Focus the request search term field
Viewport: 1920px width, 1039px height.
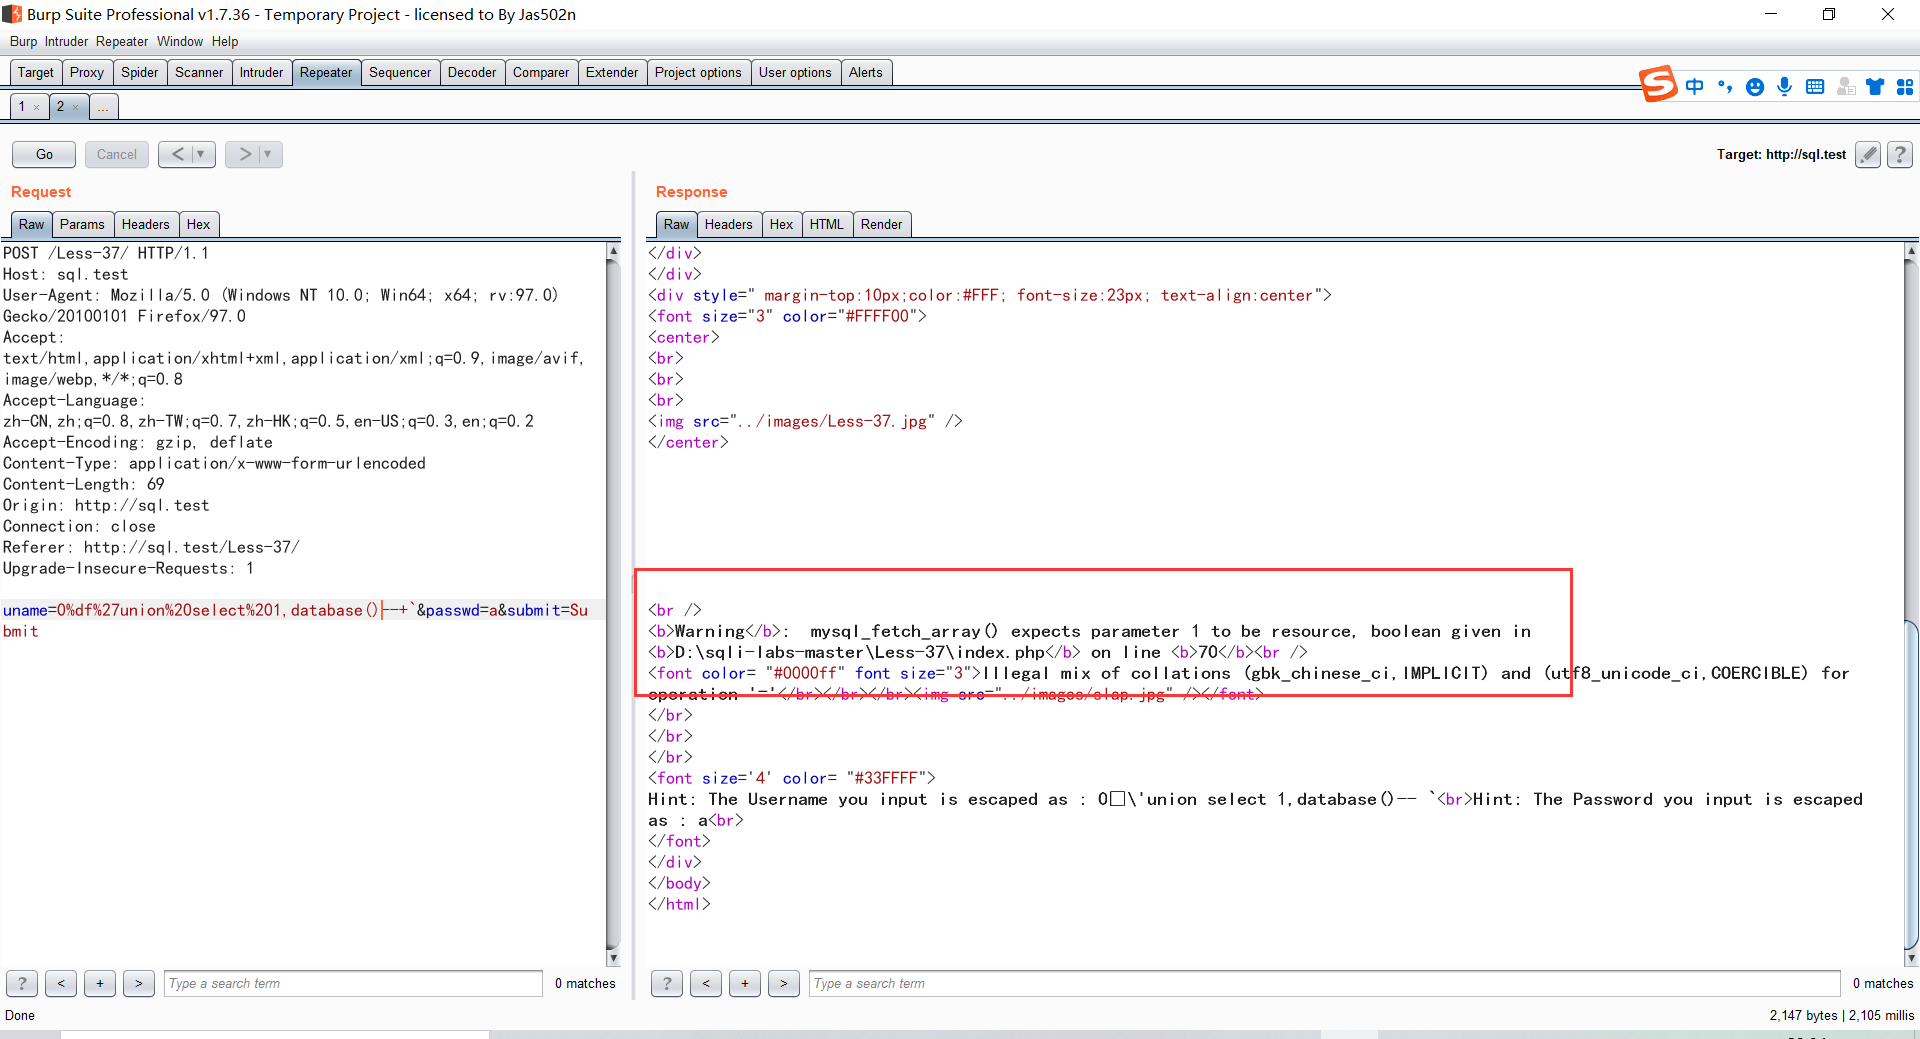(x=353, y=984)
